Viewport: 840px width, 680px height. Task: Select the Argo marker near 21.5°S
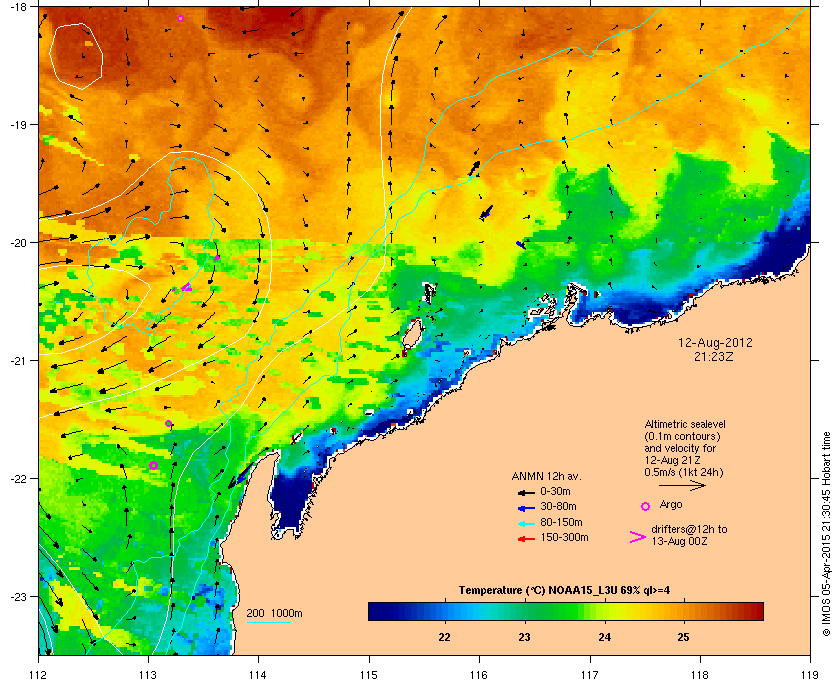(168, 423)
